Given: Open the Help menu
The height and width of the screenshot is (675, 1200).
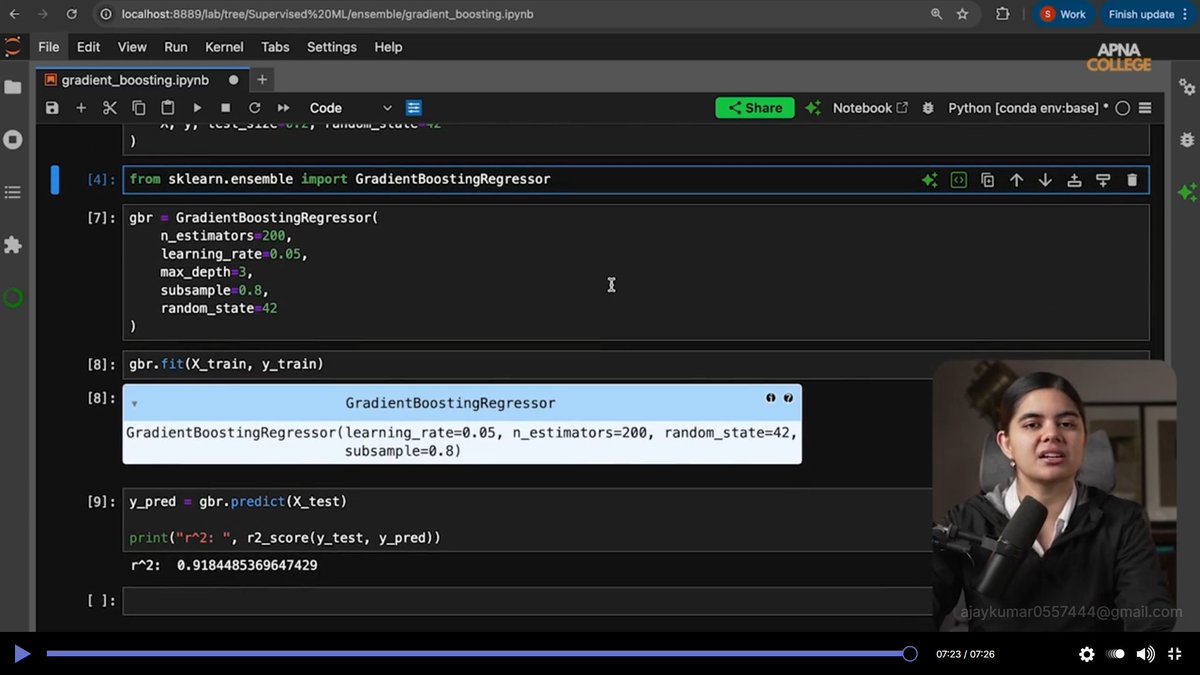Looking at the screenshot, I should [388, 47].
